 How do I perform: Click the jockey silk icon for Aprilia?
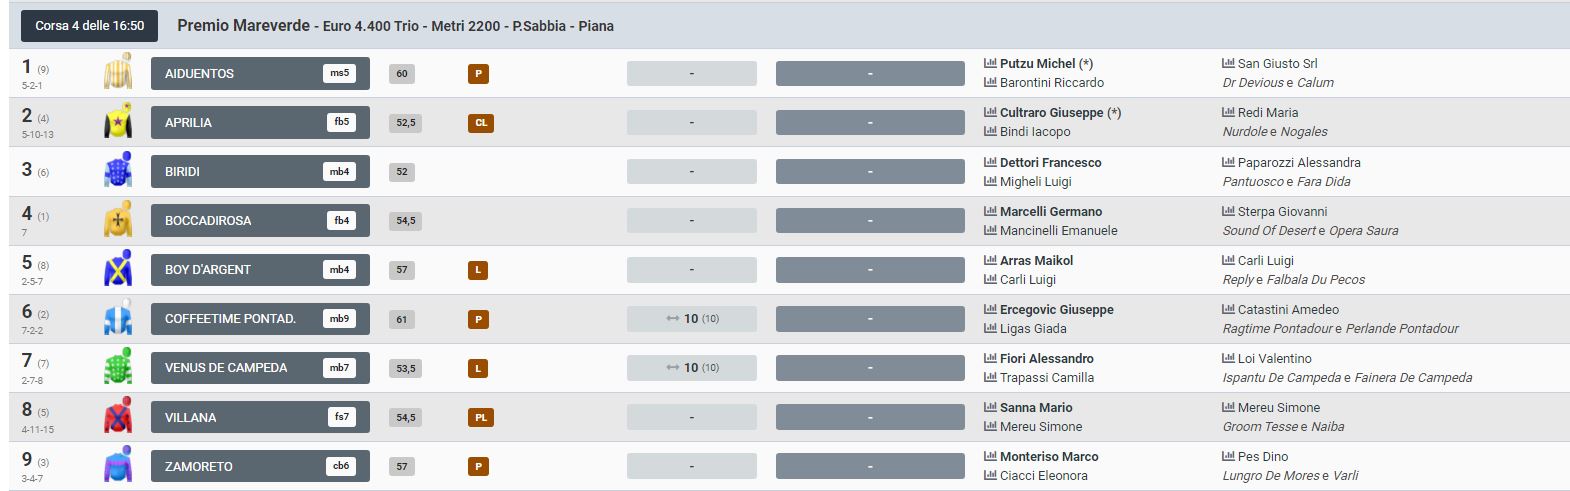pos(118,122)
